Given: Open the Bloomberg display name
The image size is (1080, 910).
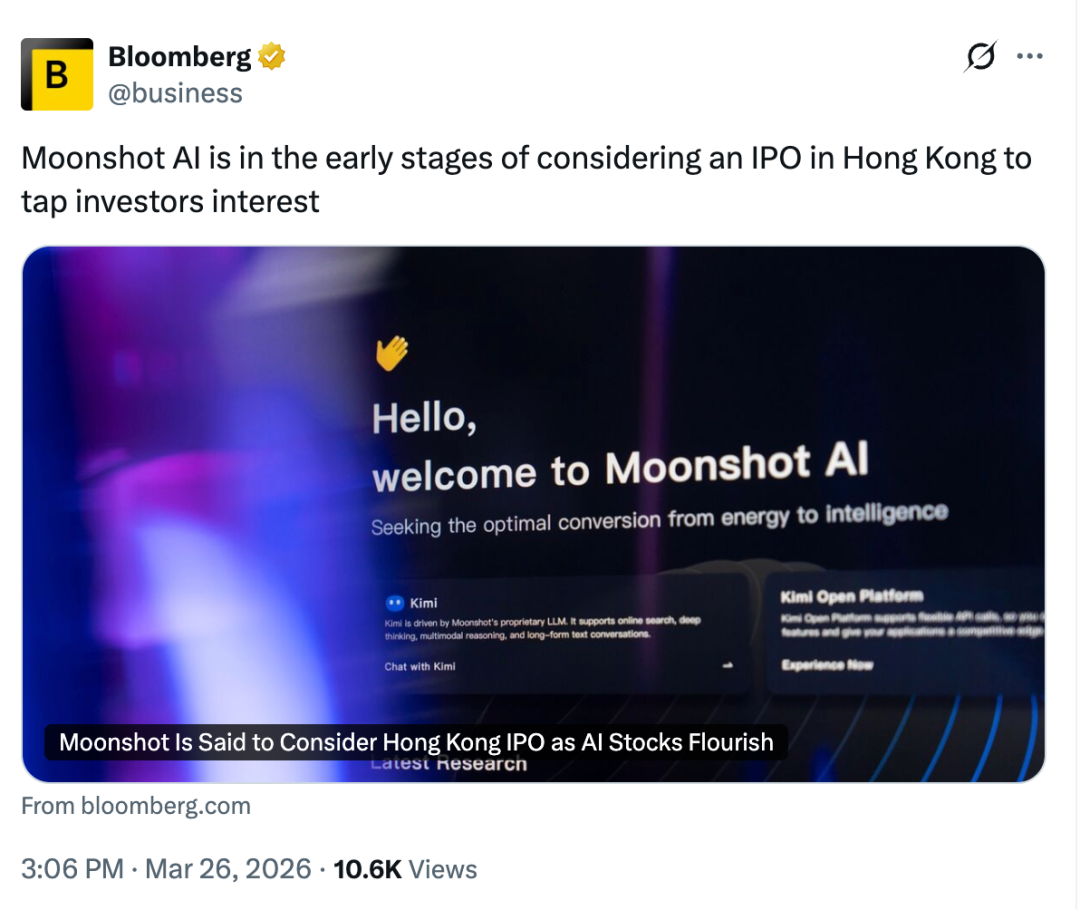Looking at the screenshot, I should coord(180,57).
